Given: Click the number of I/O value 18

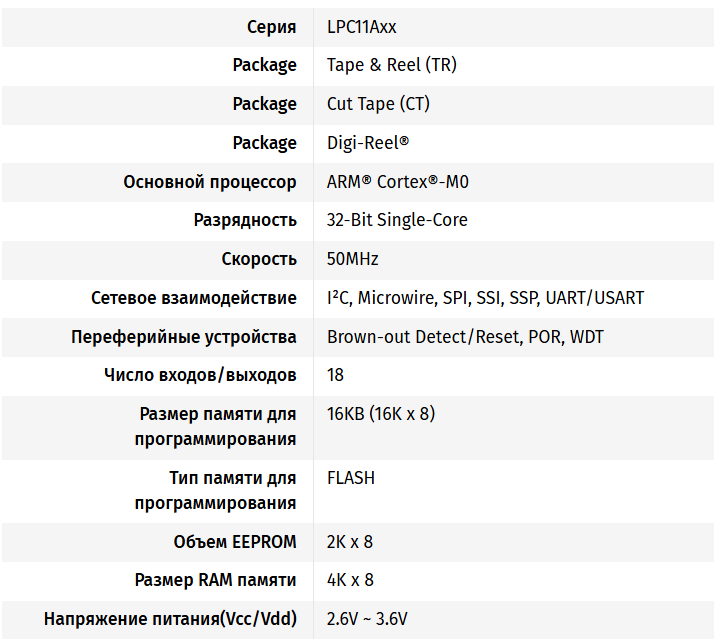Looking at the screenshot, I should pyautogui.click(x=336, y=375).
